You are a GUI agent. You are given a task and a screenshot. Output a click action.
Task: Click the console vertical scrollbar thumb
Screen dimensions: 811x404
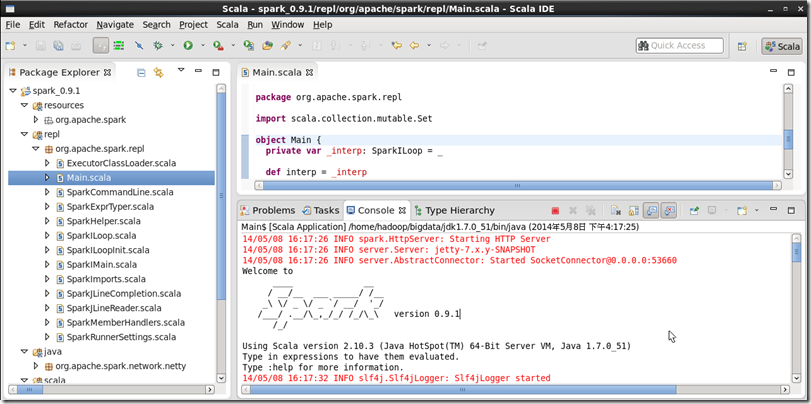[797, 250]
